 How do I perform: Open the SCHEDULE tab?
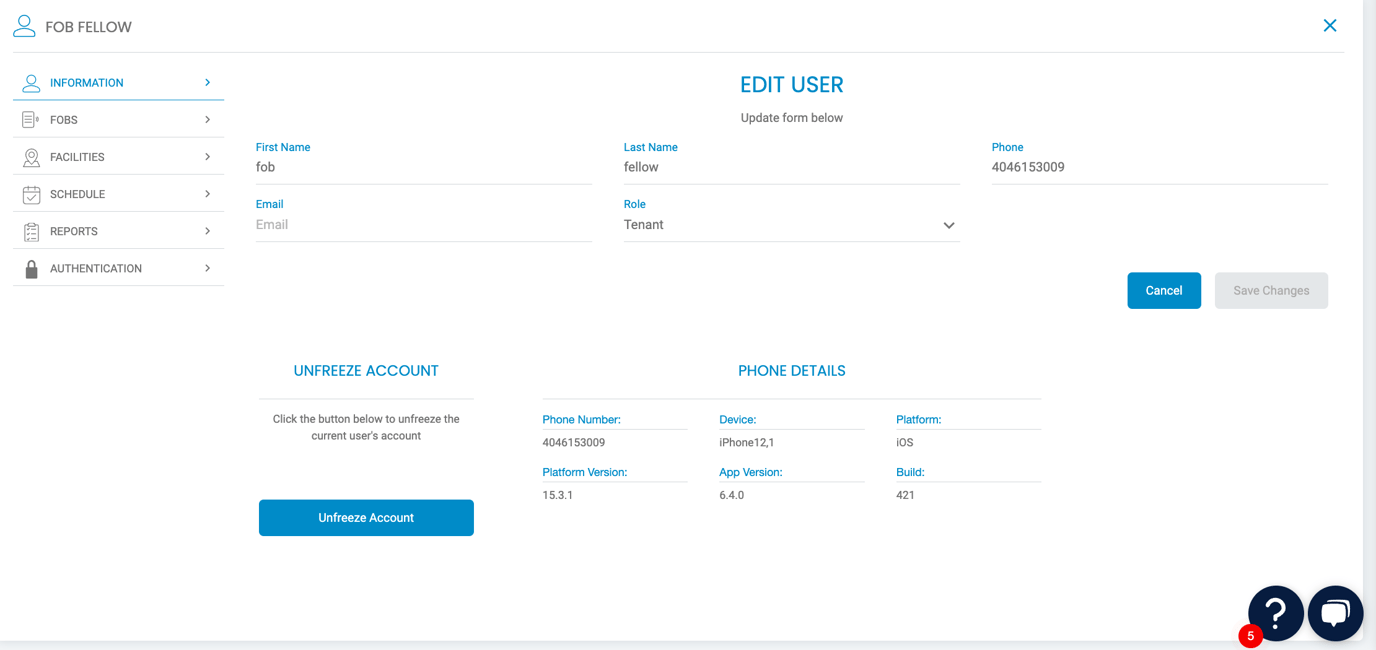tap(118, 194)
